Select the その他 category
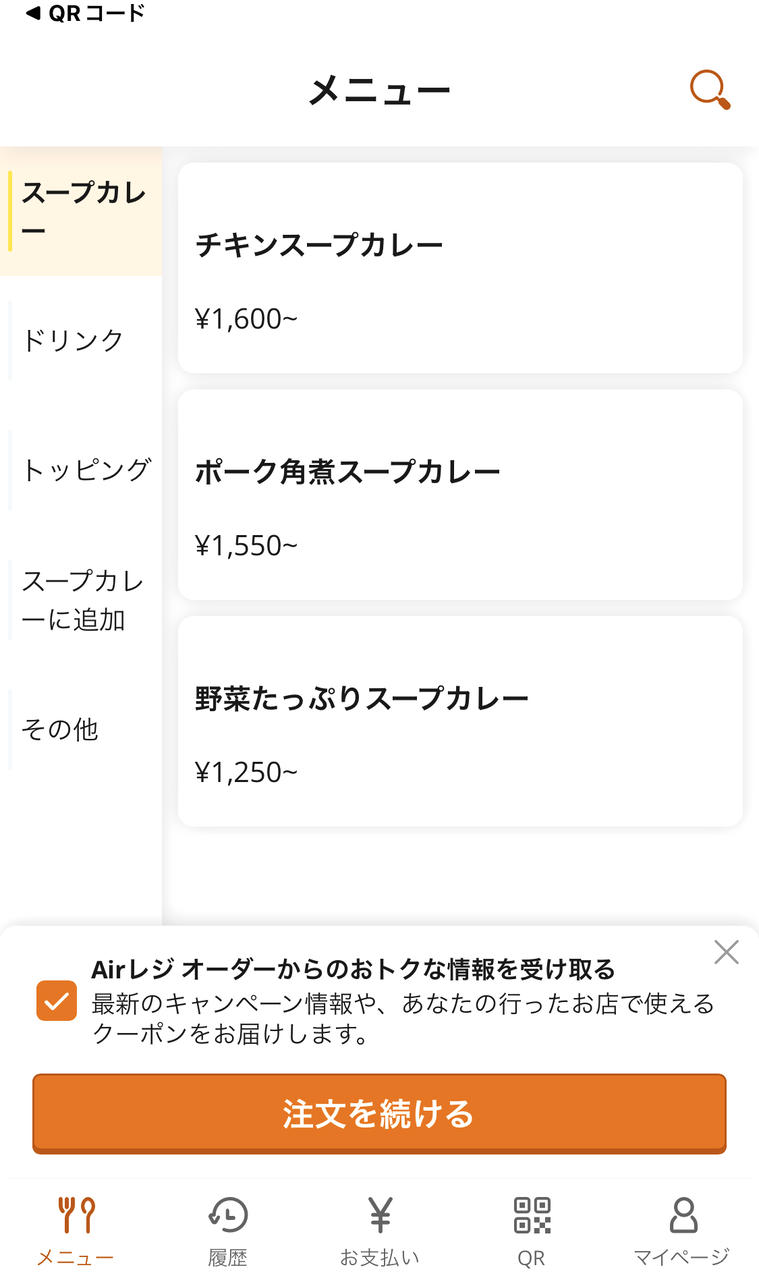 [60, 730]
